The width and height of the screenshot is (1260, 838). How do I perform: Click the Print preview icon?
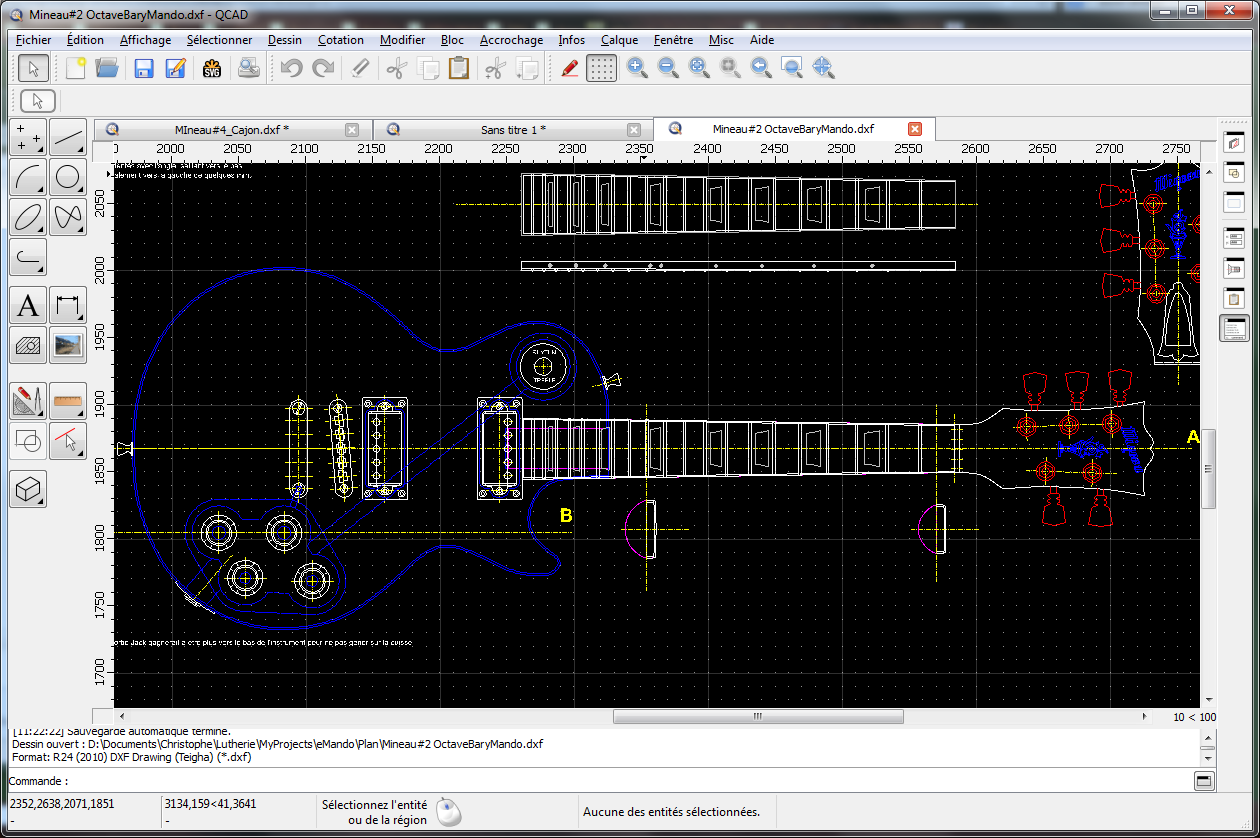pyautogui.click(x=249, y=68)
